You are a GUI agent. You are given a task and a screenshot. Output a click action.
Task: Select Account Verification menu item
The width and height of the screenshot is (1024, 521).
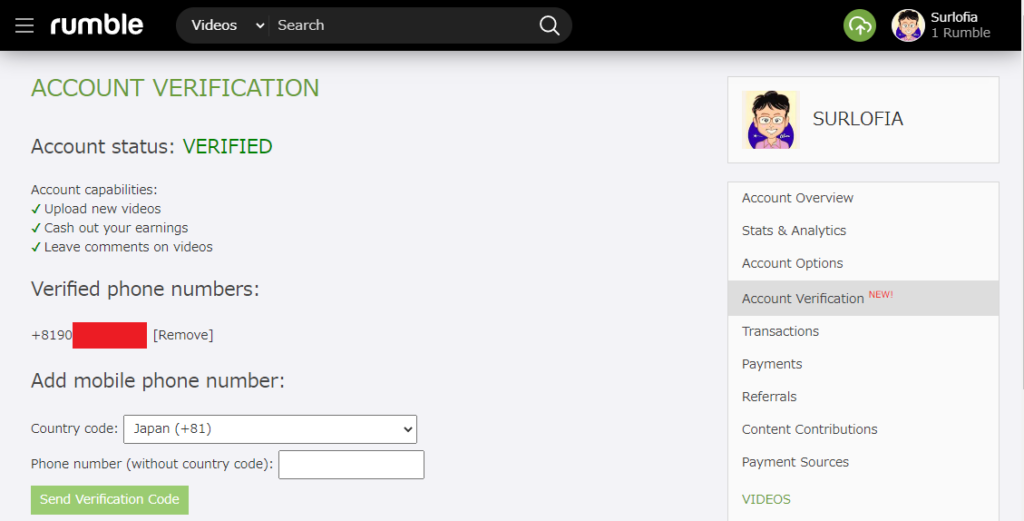[x=803, y=298]
